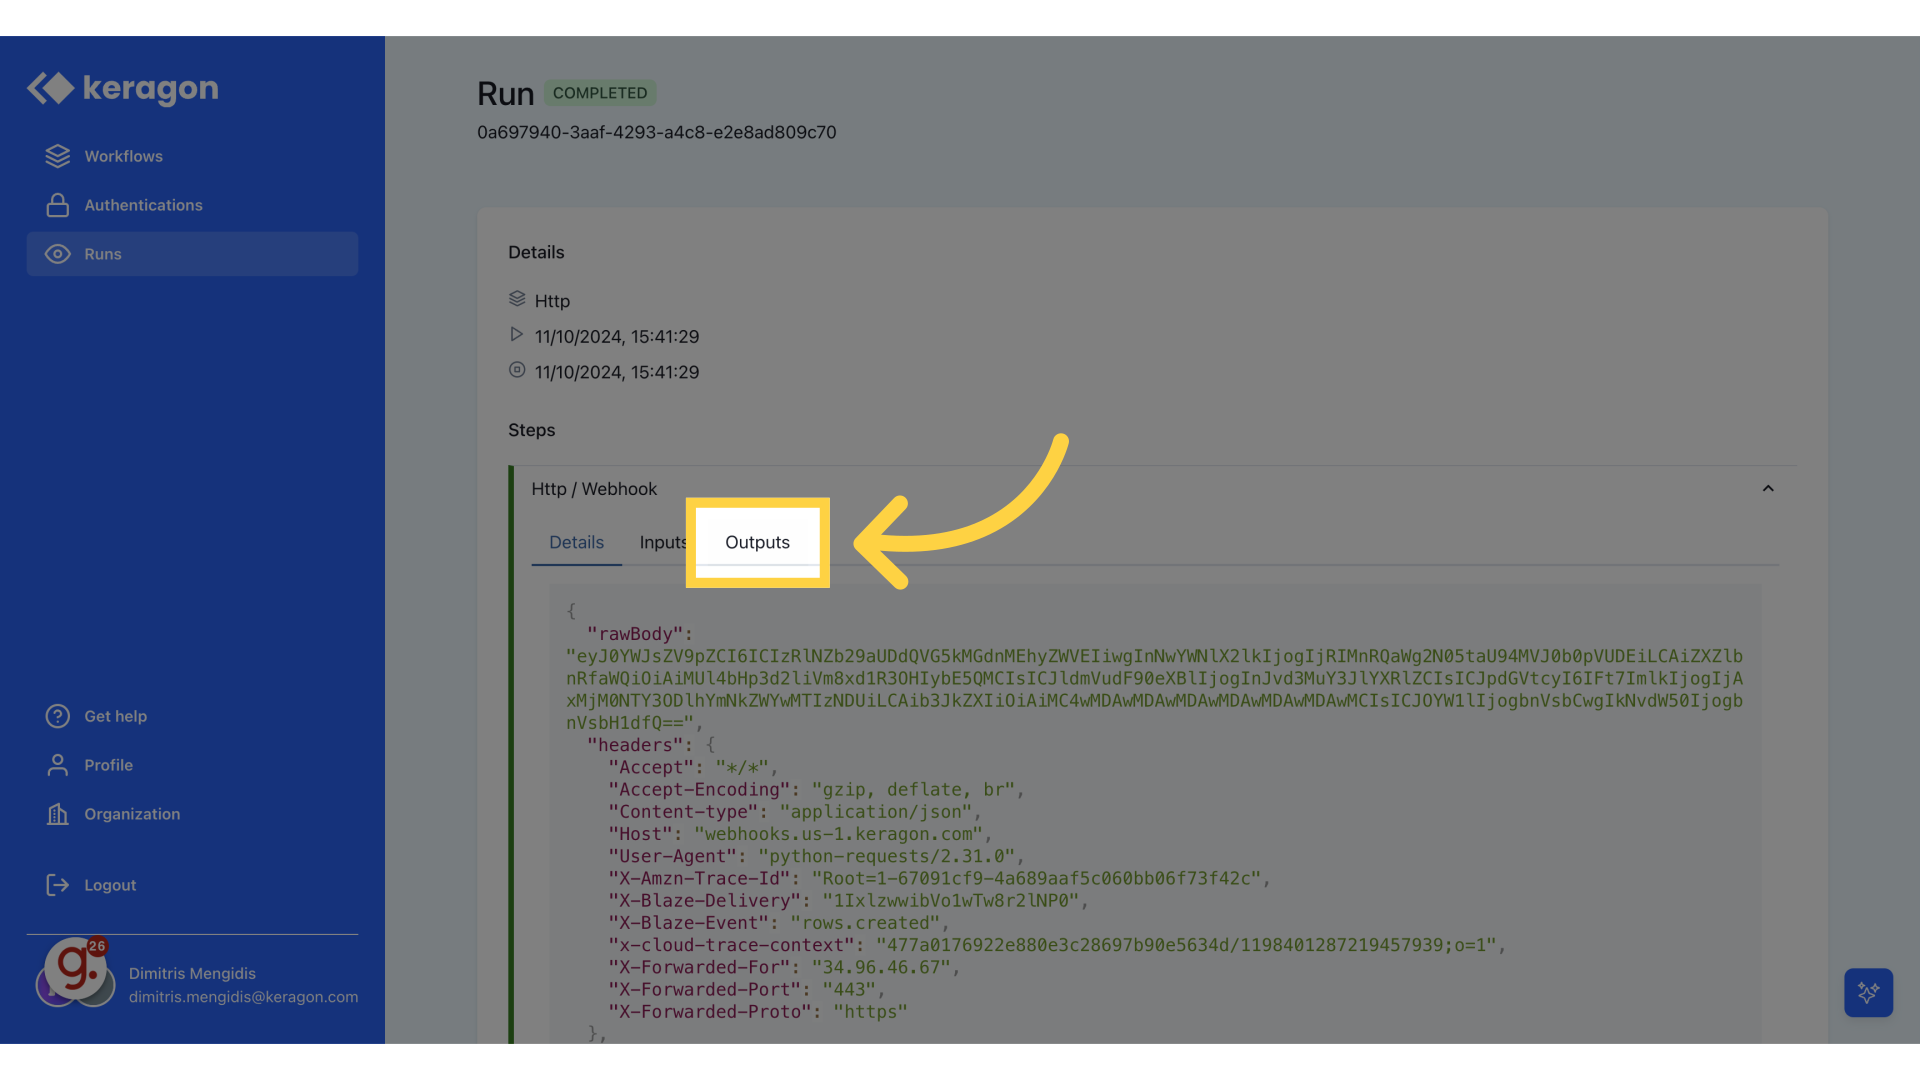Click the layers icon next to Http
The width and height of the screenshot is (1920, 1080).
coord(517,299)
